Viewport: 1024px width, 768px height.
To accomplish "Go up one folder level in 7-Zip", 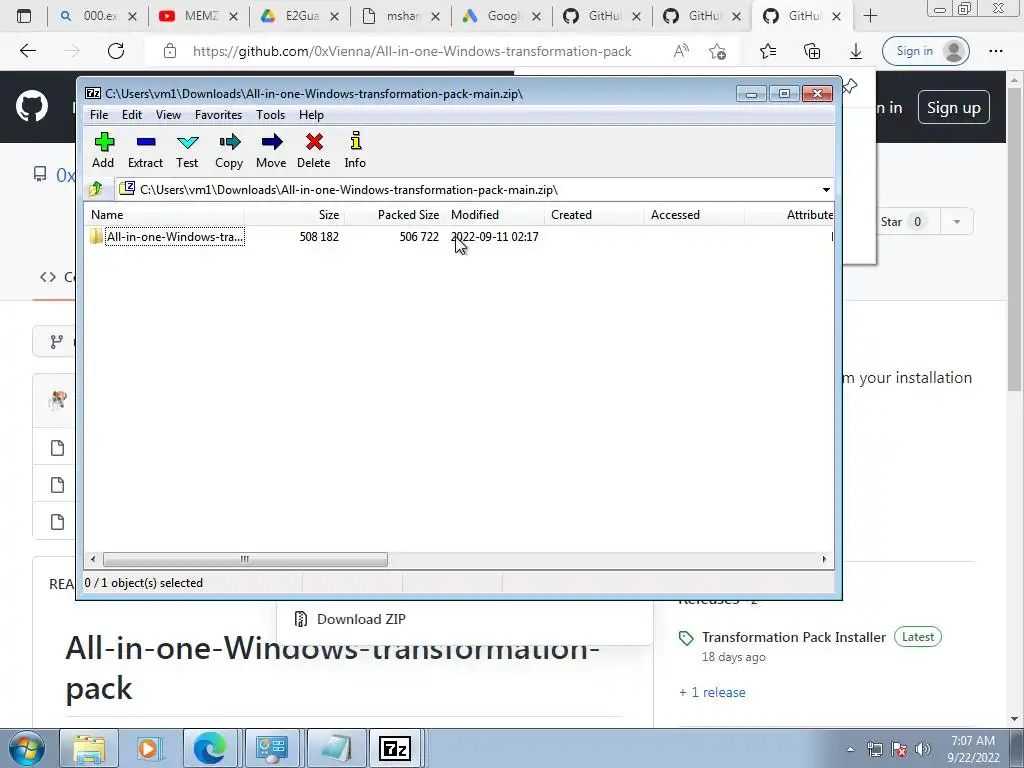I will (96, 189).
